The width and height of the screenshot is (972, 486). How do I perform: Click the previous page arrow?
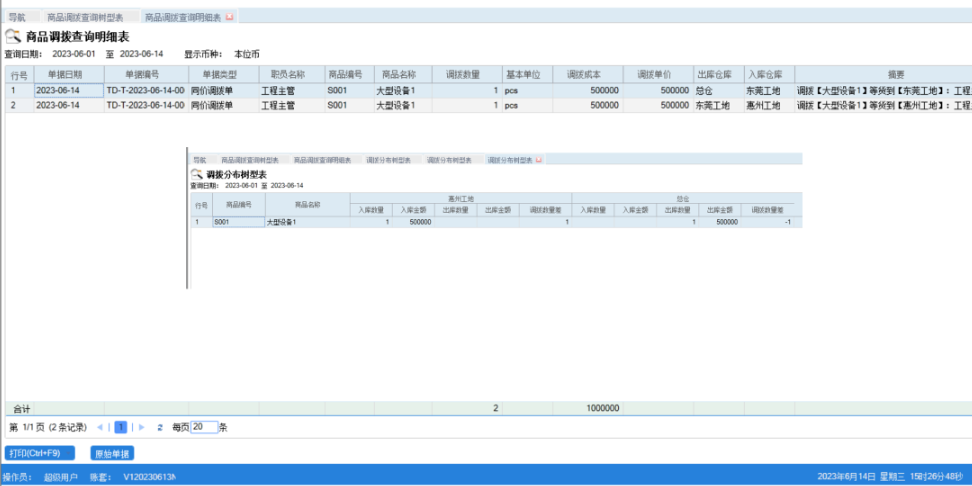click(x=108, y=427)
